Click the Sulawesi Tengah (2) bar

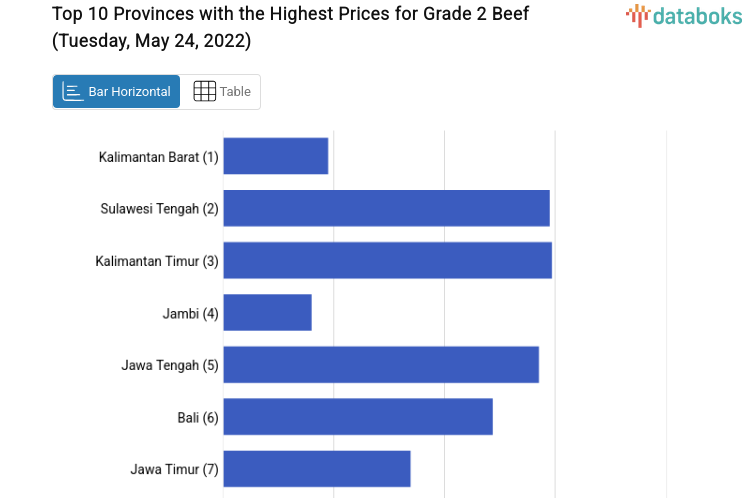click(x=386, y=208)
